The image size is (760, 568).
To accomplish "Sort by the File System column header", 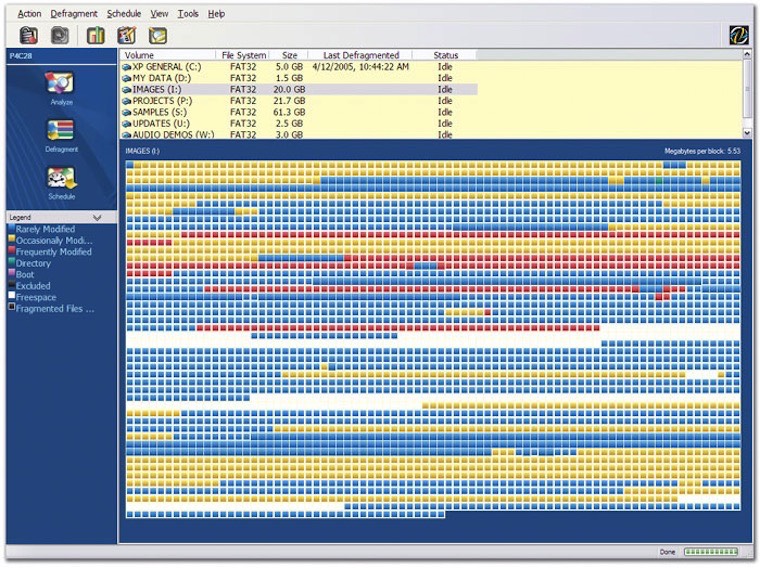I will coord(242,55).
